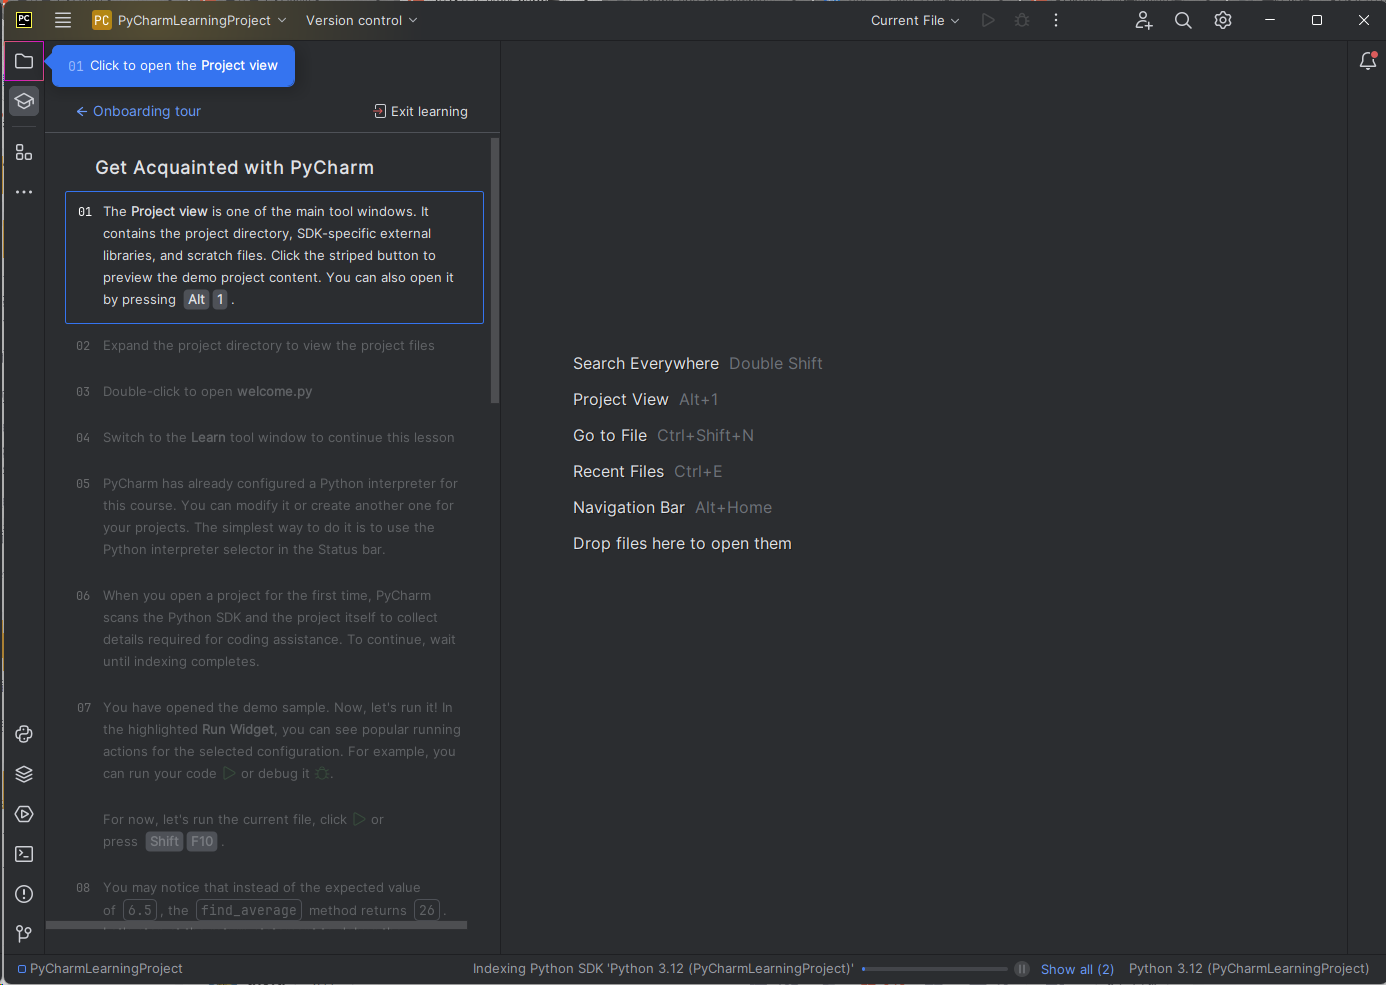1386x985 pixels.
Task: Open the Version control dropdown
Action: pyautogui.click(x=361, y=20)
